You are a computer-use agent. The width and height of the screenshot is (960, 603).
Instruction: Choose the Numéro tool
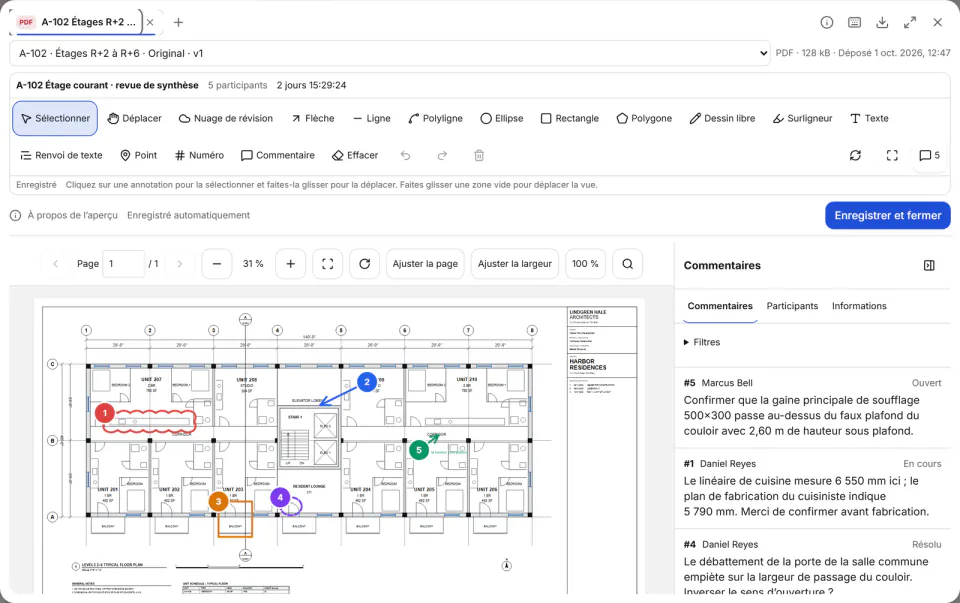coord(199,155)
